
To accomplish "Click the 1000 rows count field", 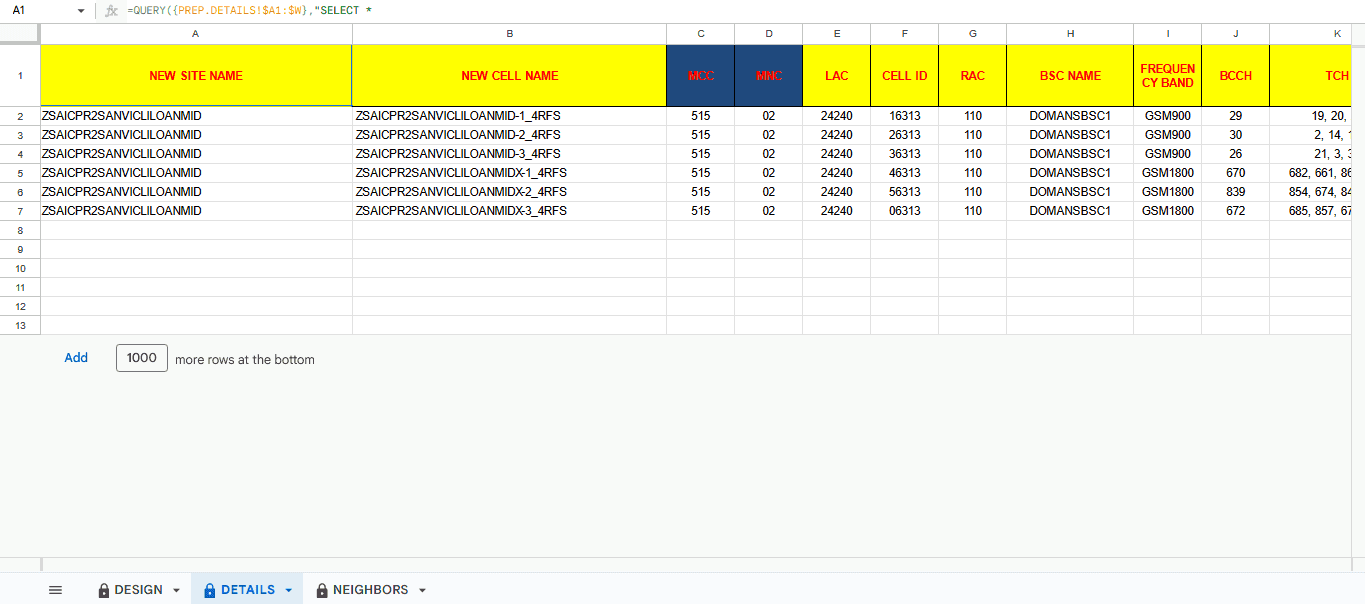I will coord(142,358).
